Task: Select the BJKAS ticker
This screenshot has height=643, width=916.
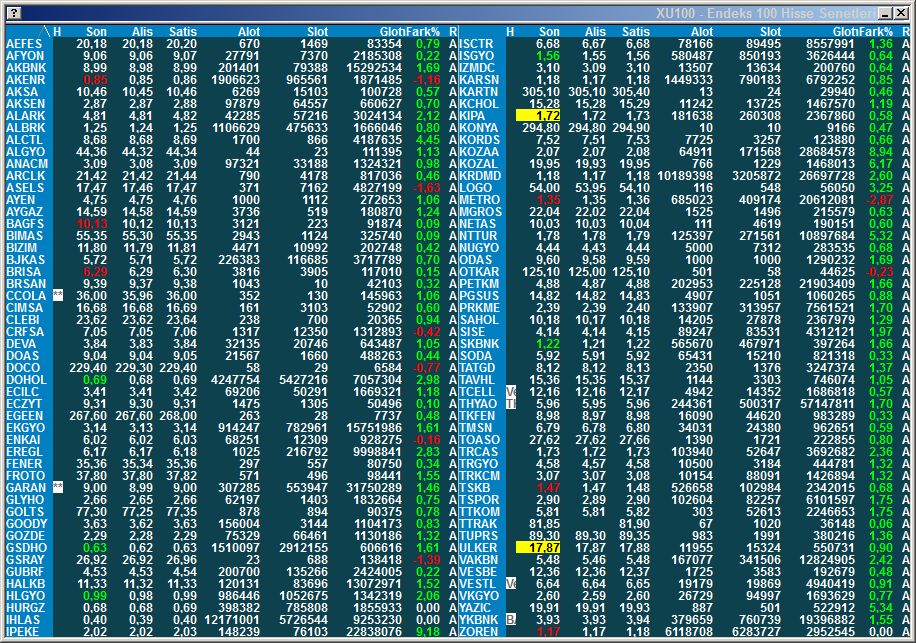Action: coord(25,260)
